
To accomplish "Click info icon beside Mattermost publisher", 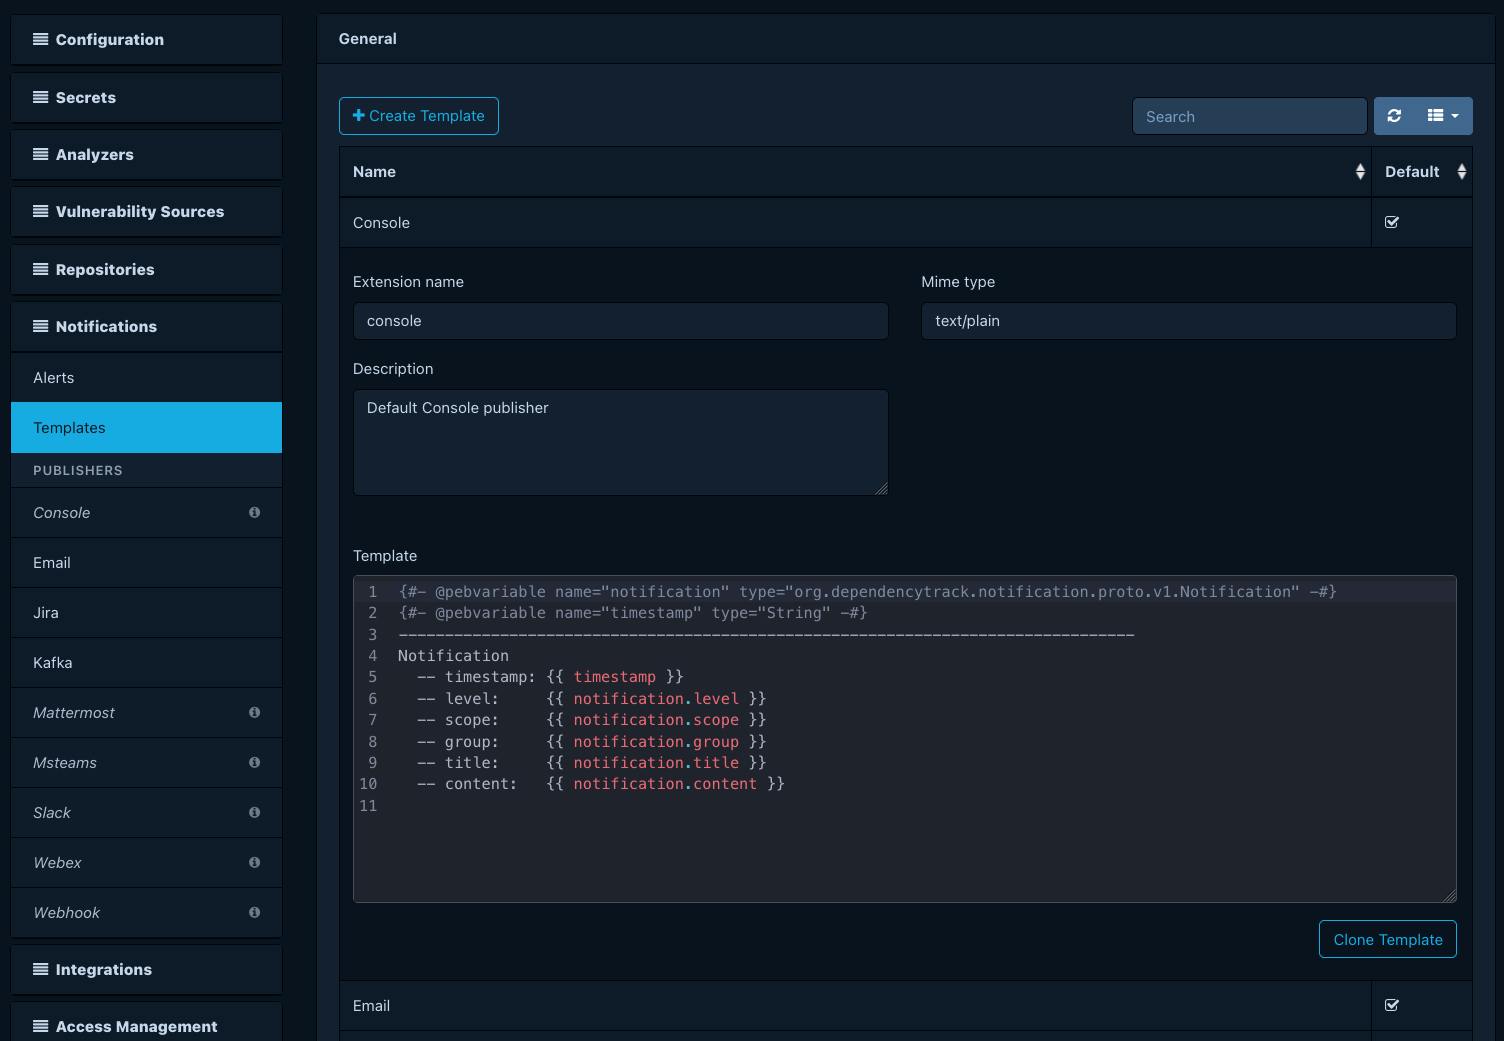I will pyautogui.click(x=255, y=712).
